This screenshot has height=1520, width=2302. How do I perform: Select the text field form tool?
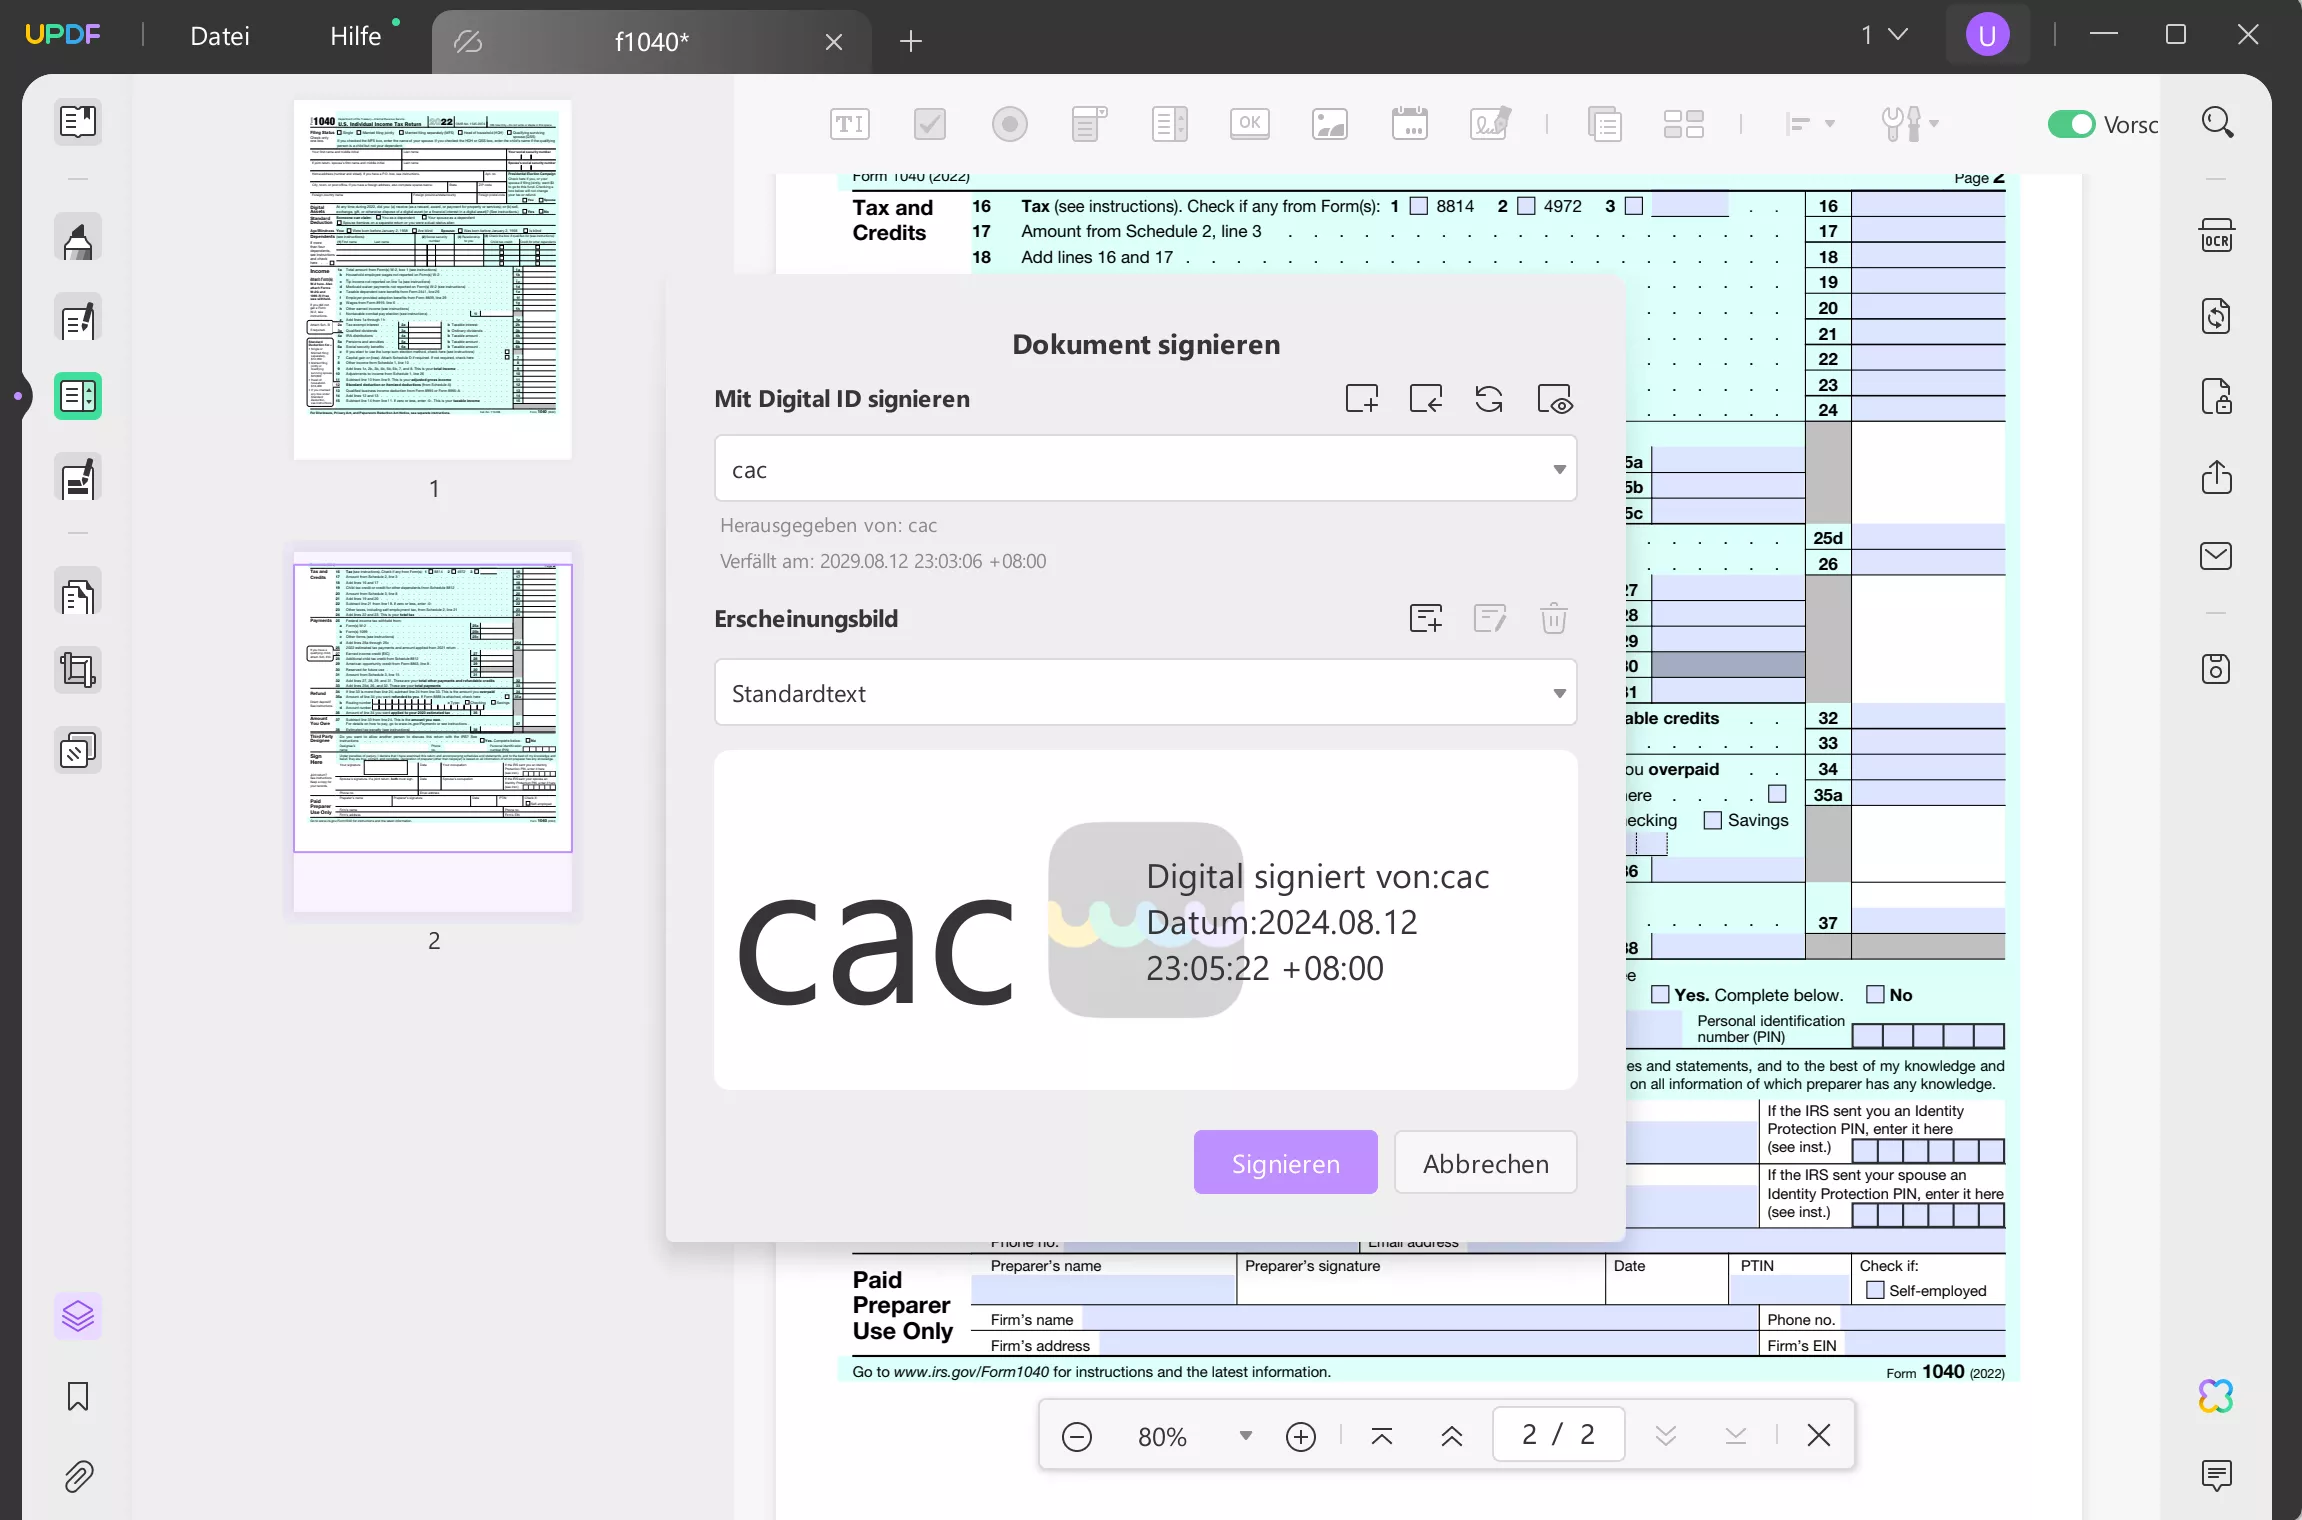[x=848, y=124]
